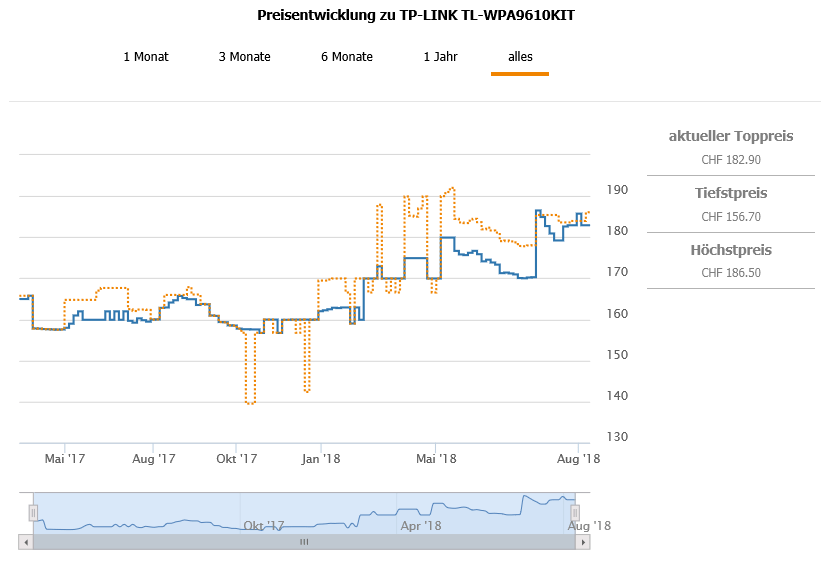Click the Jan '18 x-axis label
Image resolution: width=821 pixels, height=563 pixels.
click(323, 459)
